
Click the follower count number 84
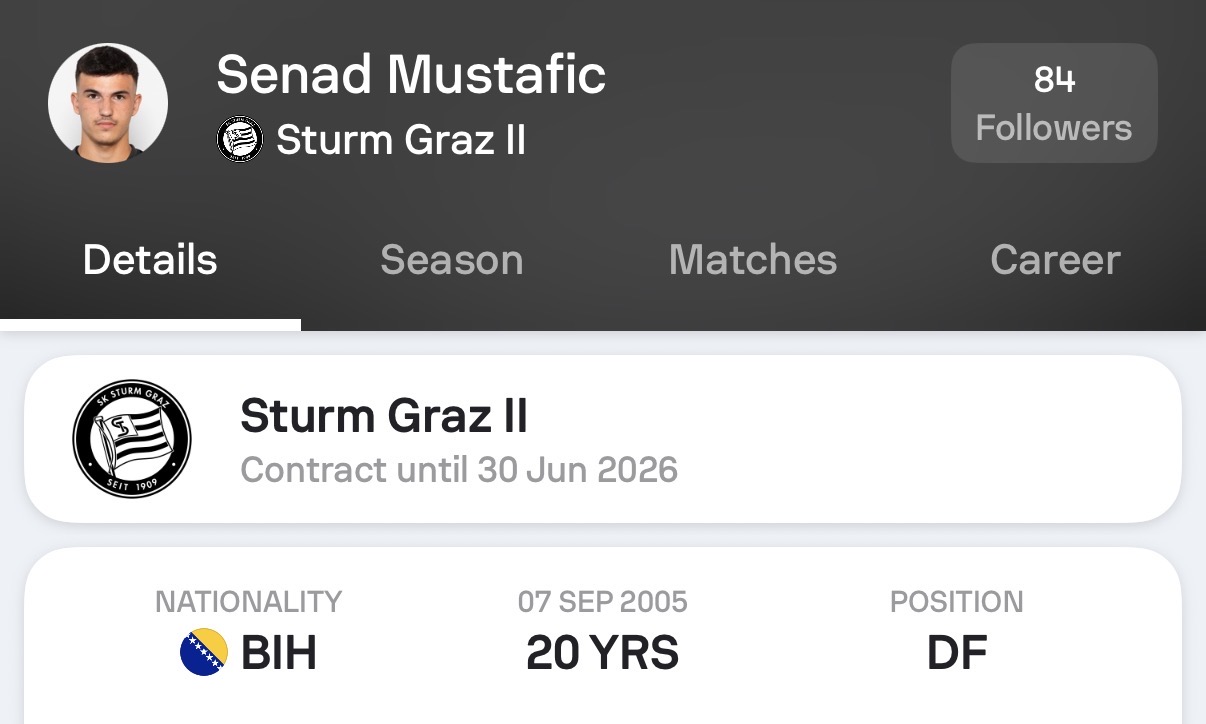click(x=1054, y=79)
